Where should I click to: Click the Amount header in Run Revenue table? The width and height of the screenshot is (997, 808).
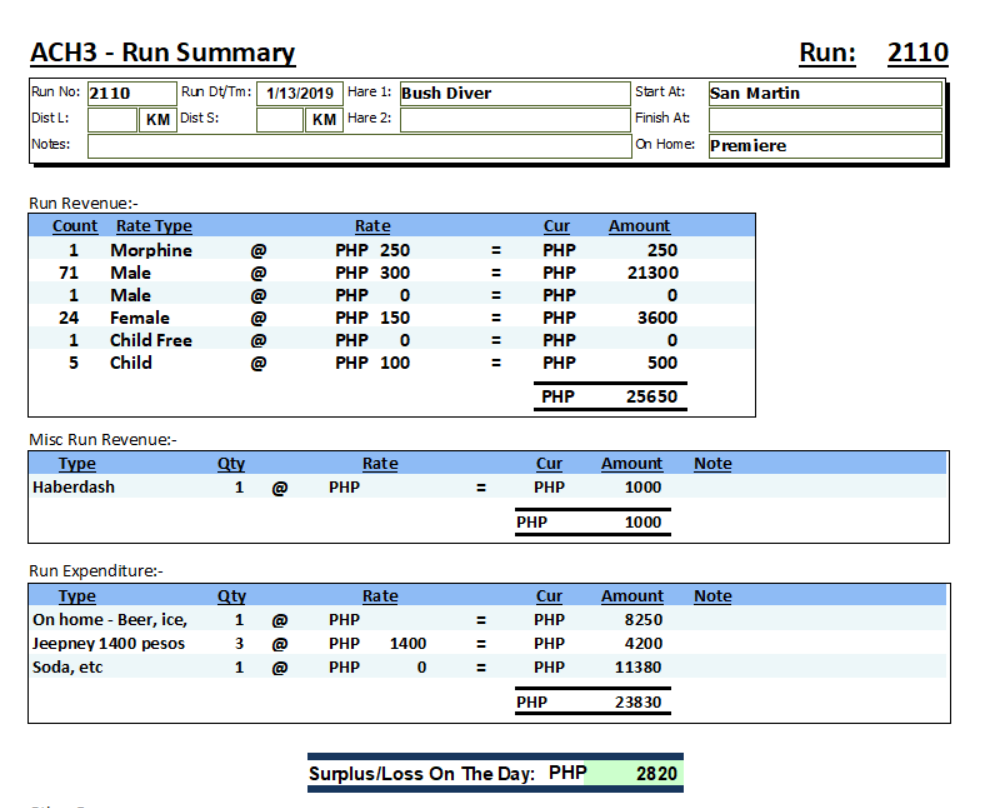pyautogui.click(x=639, y=226)
